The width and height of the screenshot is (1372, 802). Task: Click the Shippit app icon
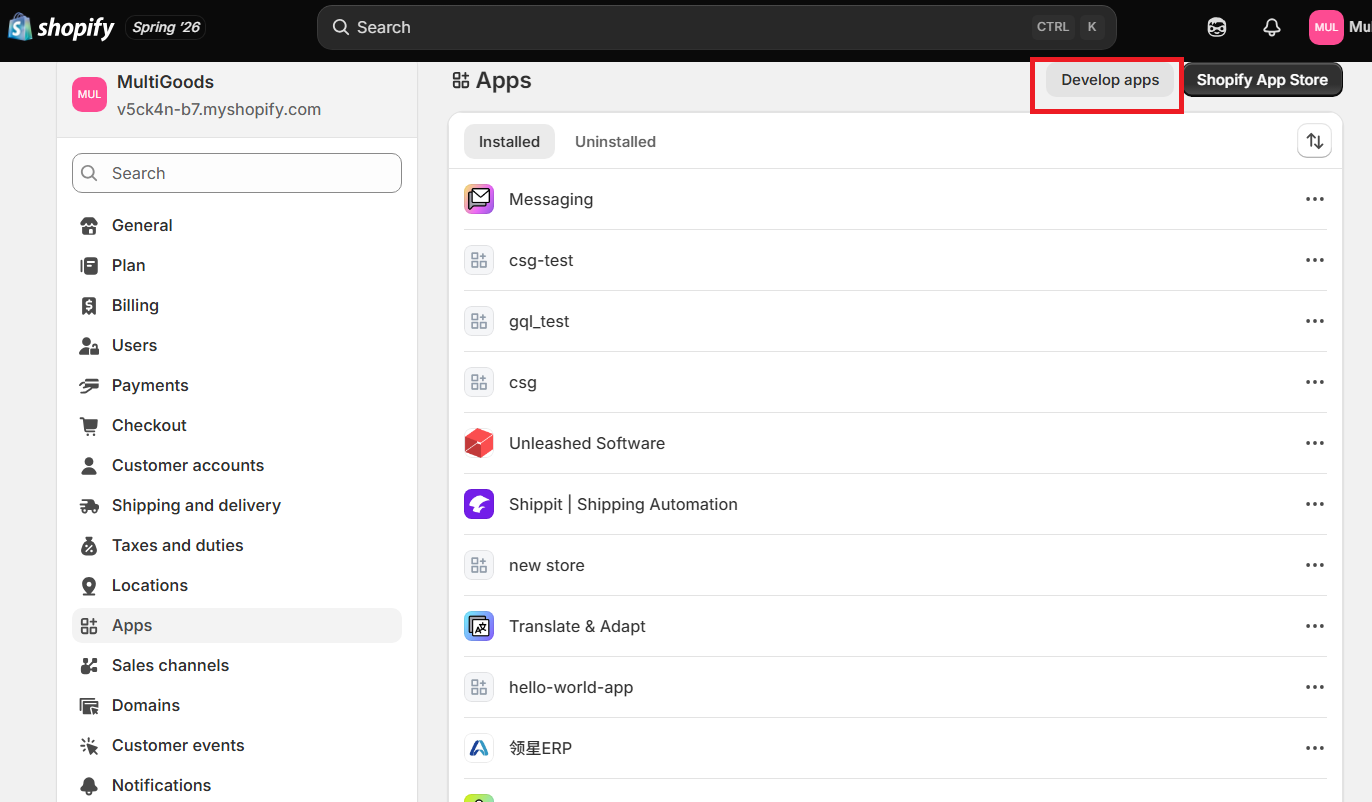[479, 504]
